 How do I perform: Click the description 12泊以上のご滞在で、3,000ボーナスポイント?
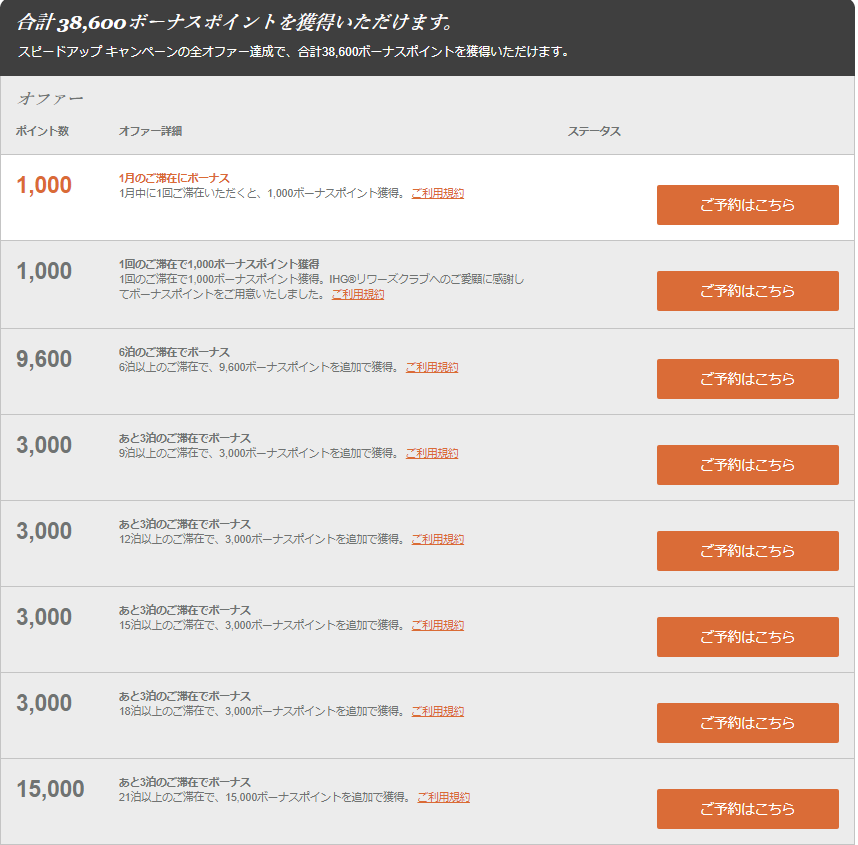coord(262,539)
